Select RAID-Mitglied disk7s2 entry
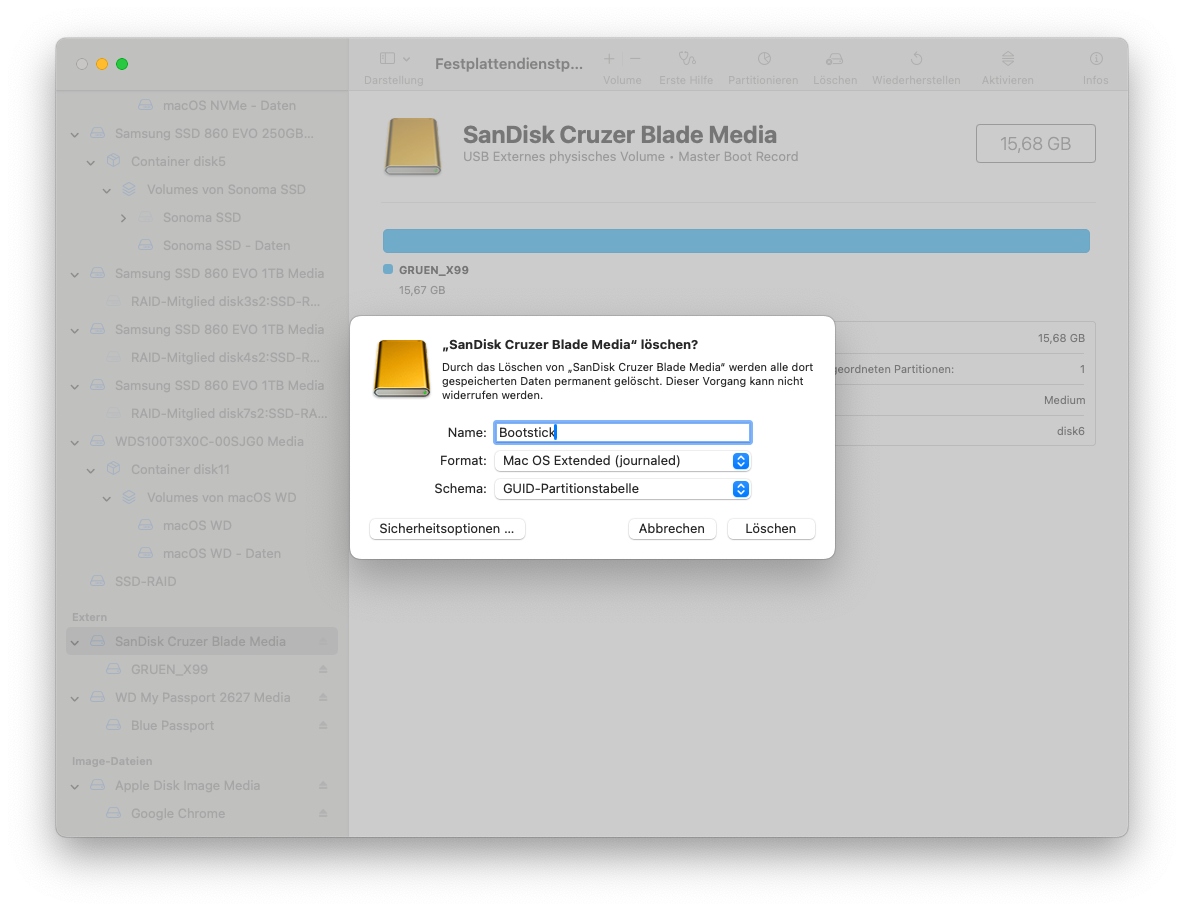 (229, 413)
